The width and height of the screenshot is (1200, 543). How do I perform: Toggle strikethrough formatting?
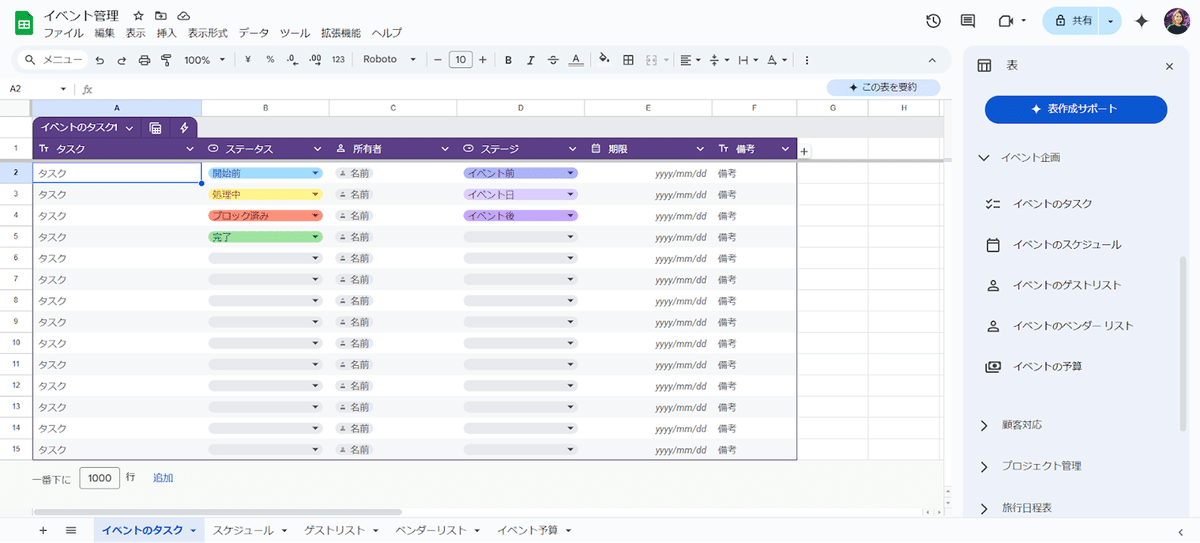click(x=553, y=60)
